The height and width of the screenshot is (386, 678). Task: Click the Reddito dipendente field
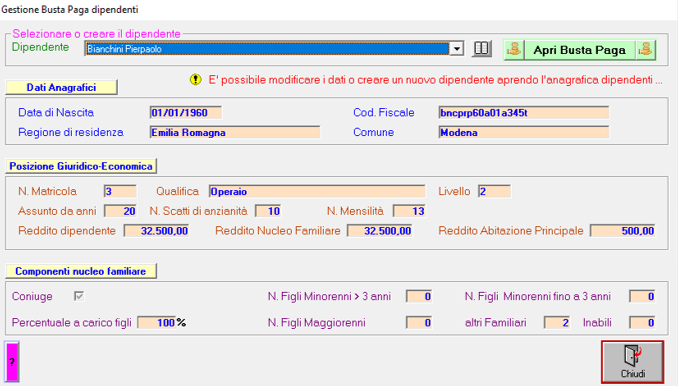click(x=156, y=231)
